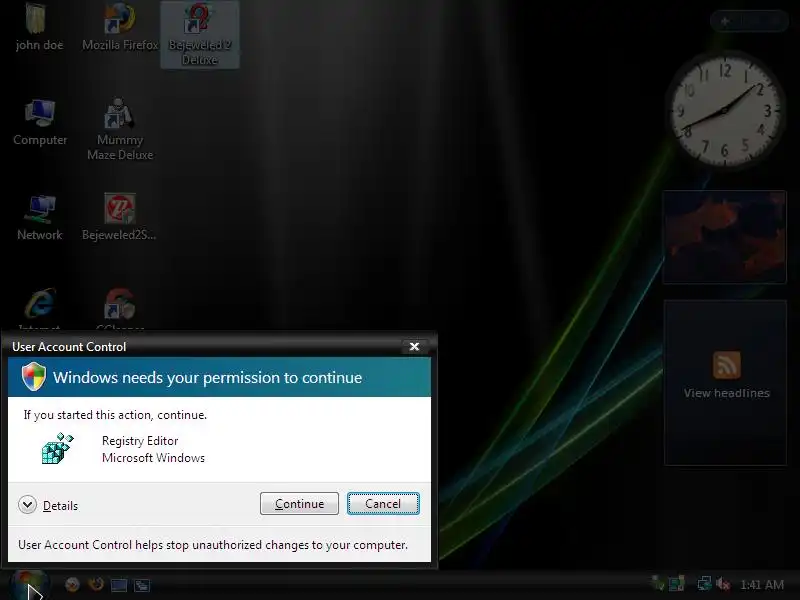This screenshot has width=800, height=600.
Task: Select the Mummy Maze Deluxe shortcut
Action: tap(120, 130)
